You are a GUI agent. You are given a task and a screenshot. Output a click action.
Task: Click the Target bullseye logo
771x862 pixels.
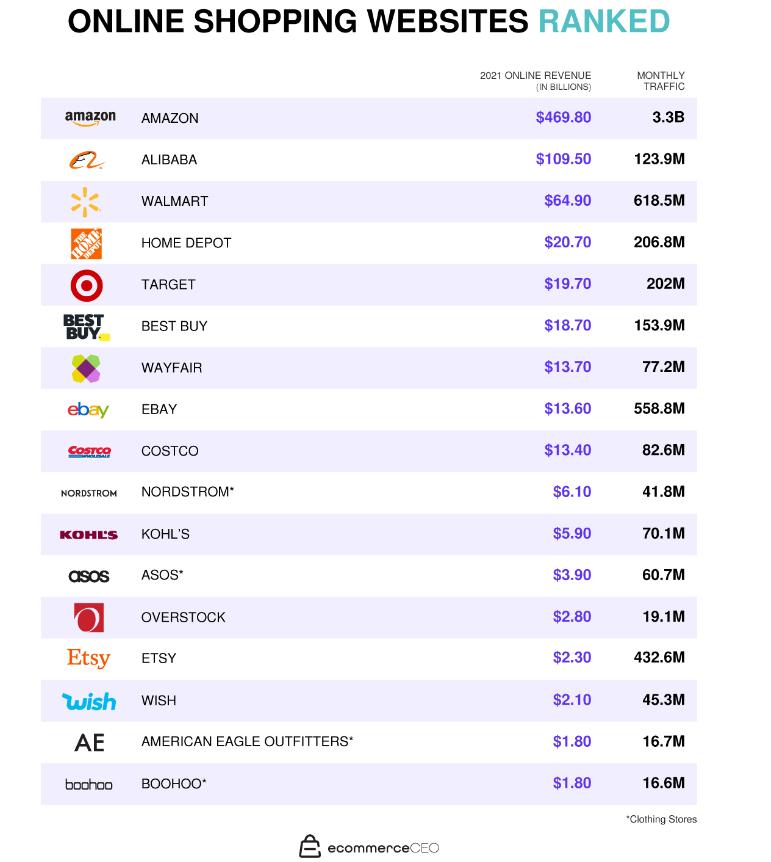coord(87,285)
